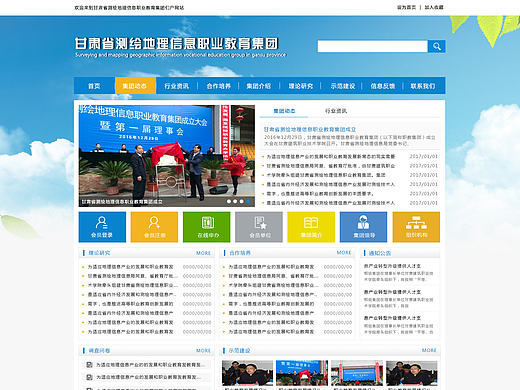Switch to the 行业资讯 tab in the news panel
This screenshot has width=520, height=390.
(x=336, y=111)
